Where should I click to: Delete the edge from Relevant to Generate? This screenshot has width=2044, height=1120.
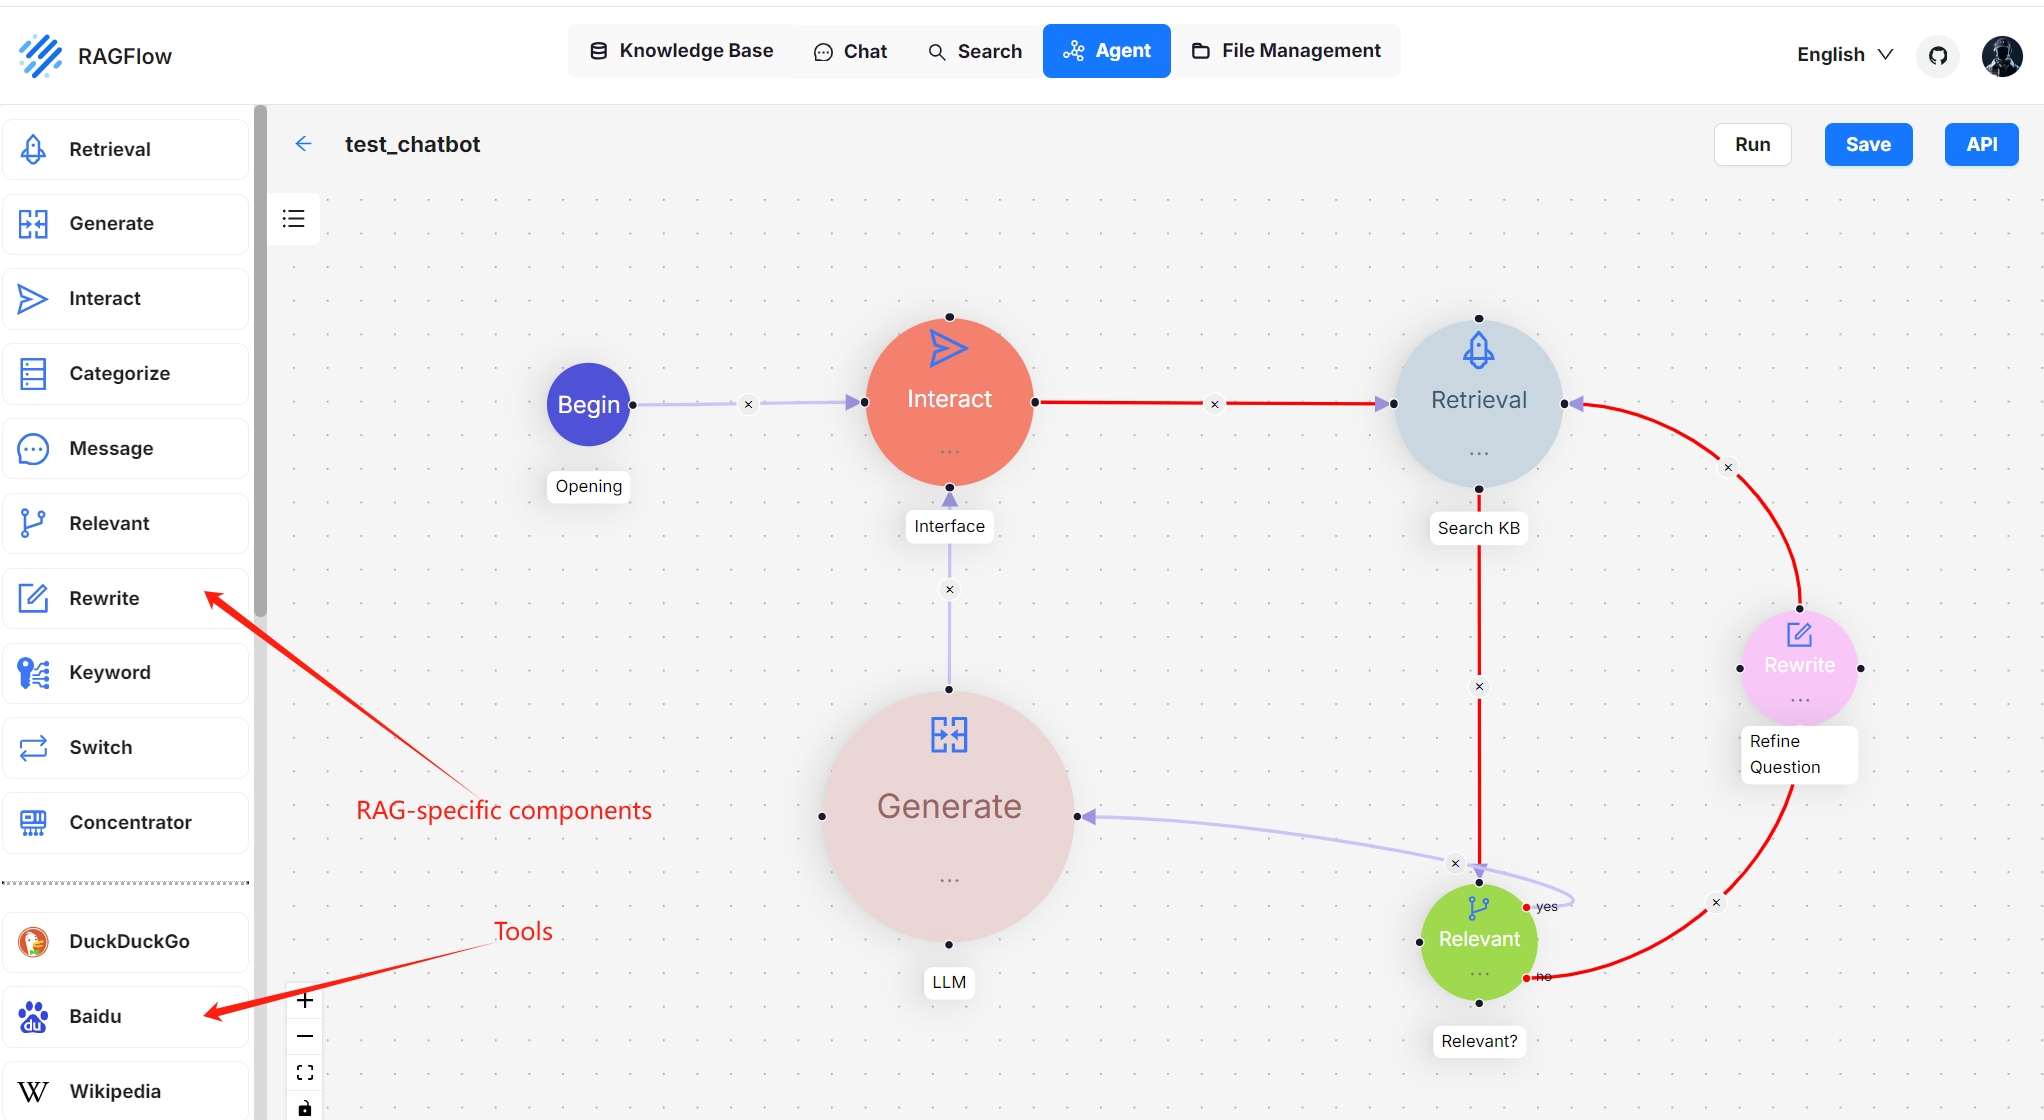(1455, 864)
